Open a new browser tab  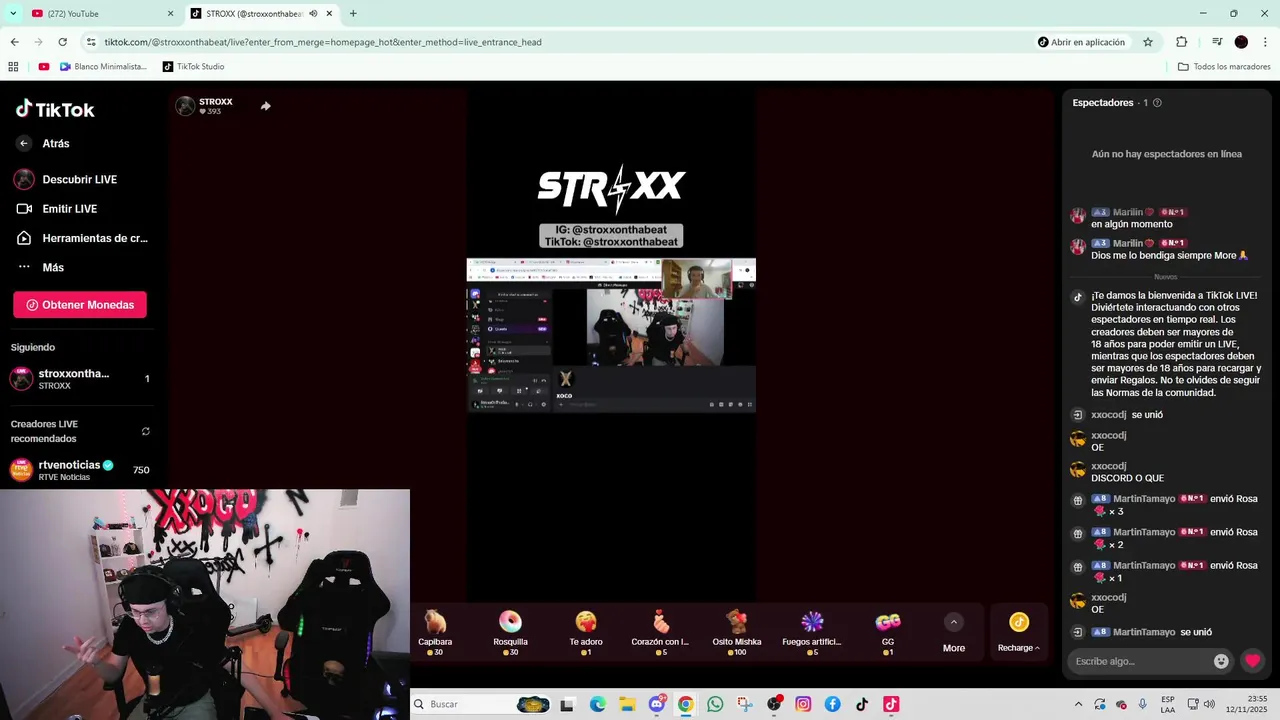(353, 14)
